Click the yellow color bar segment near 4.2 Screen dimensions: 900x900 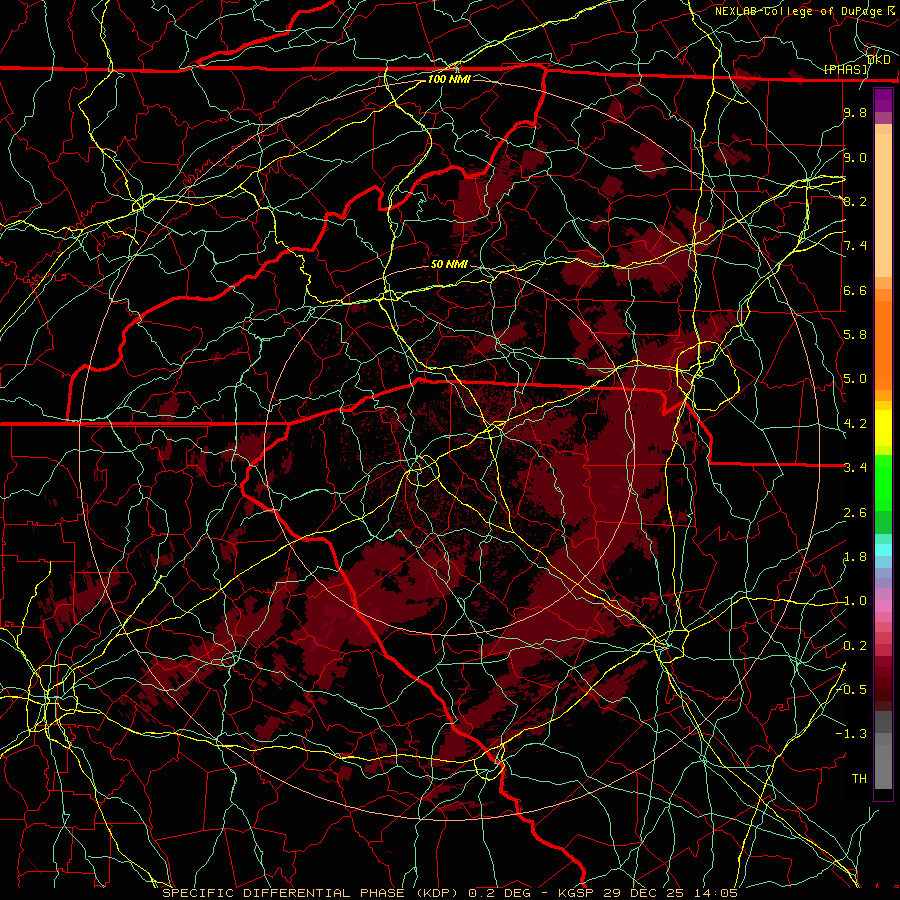[883, 428]
